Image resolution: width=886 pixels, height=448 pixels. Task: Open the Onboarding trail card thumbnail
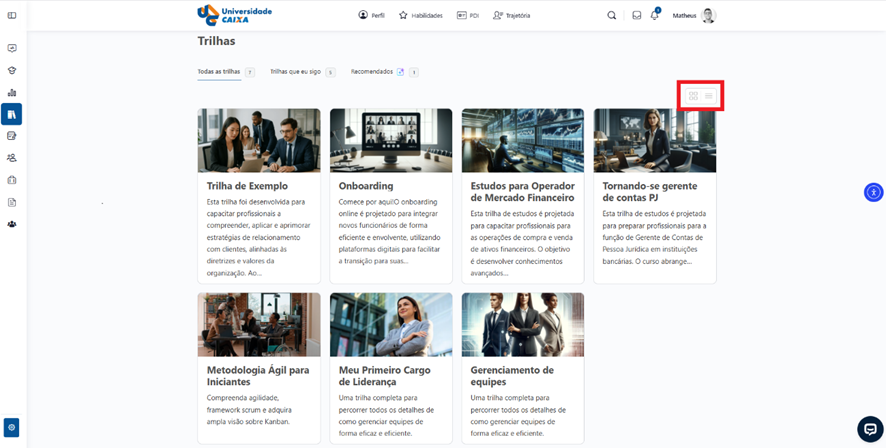(391, 141)
